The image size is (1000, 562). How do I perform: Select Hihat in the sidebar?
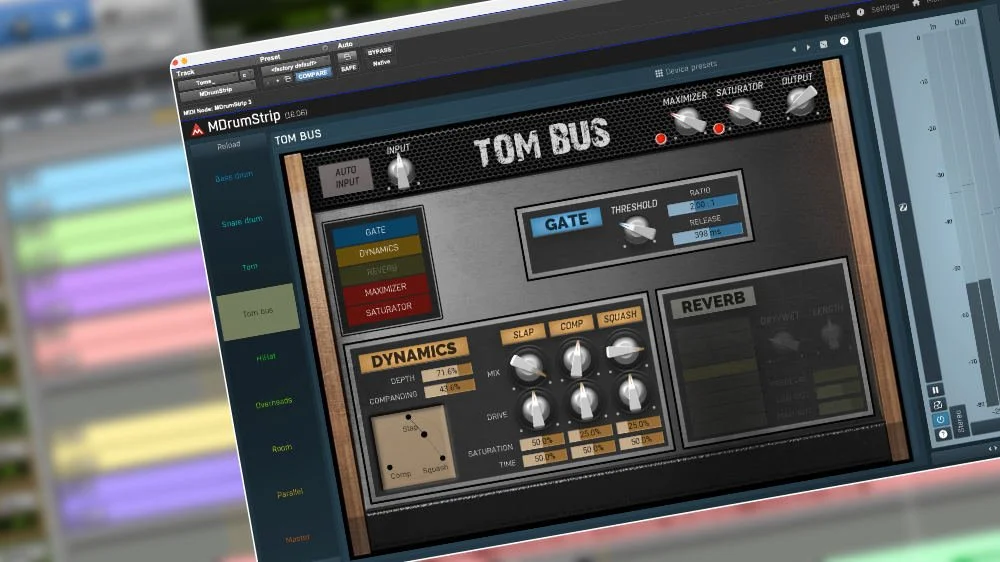click(x=266, y=357)
